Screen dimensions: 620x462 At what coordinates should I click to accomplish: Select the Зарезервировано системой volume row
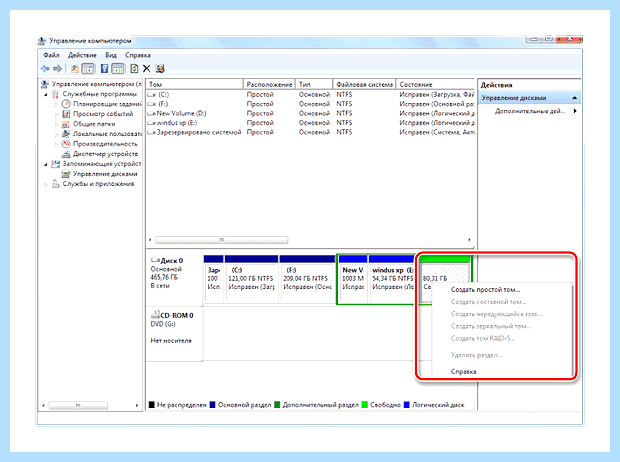click(x=310, y=132)
